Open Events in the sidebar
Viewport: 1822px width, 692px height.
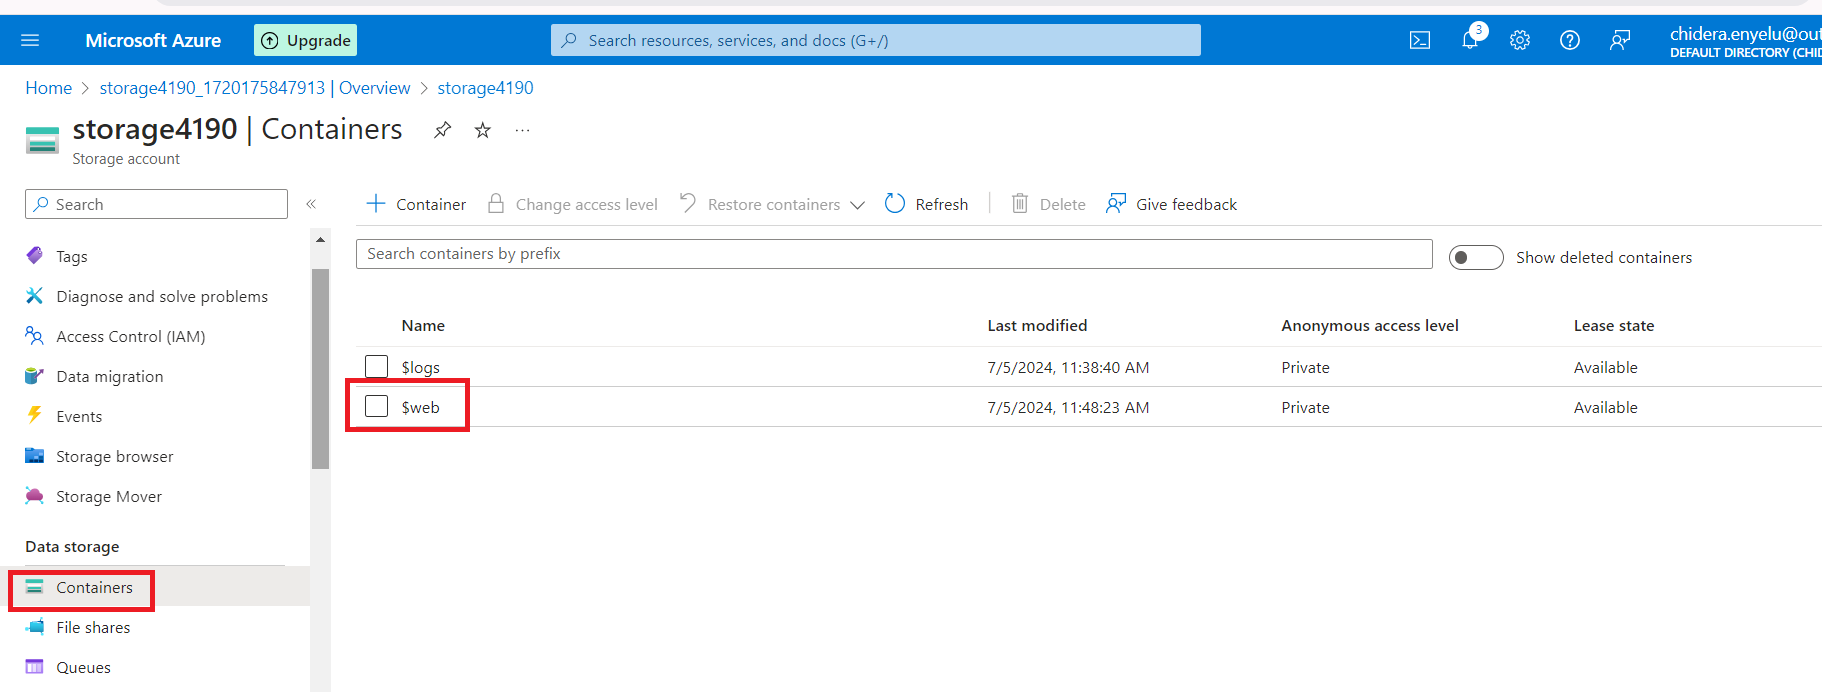(79, 416)
